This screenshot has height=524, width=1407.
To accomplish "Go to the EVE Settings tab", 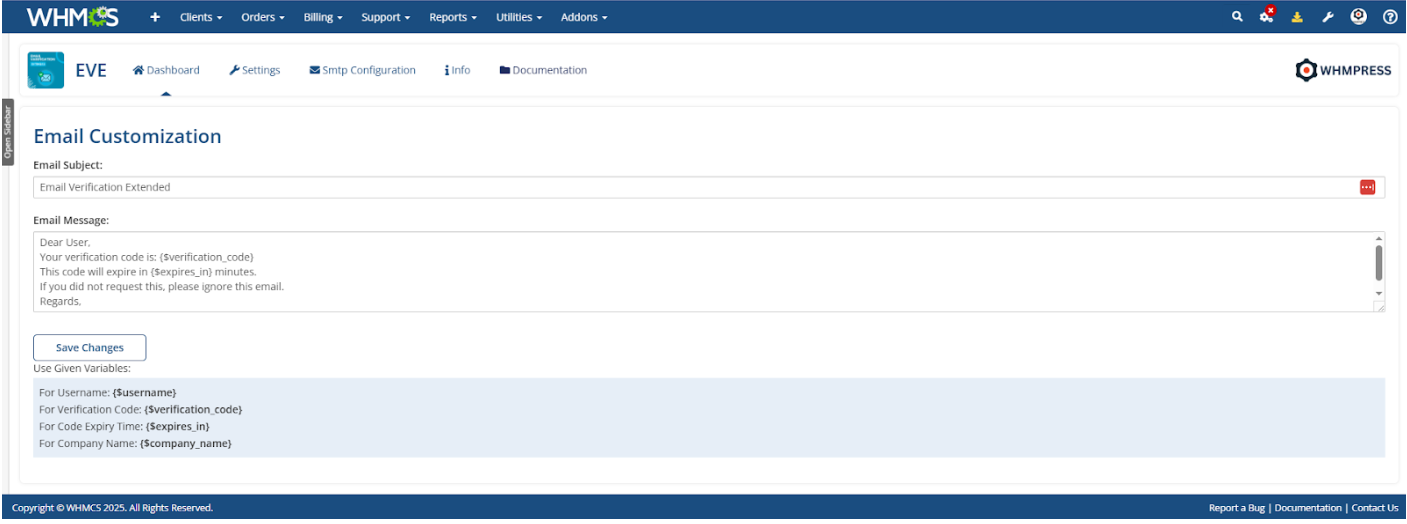I will coord(254,70).
